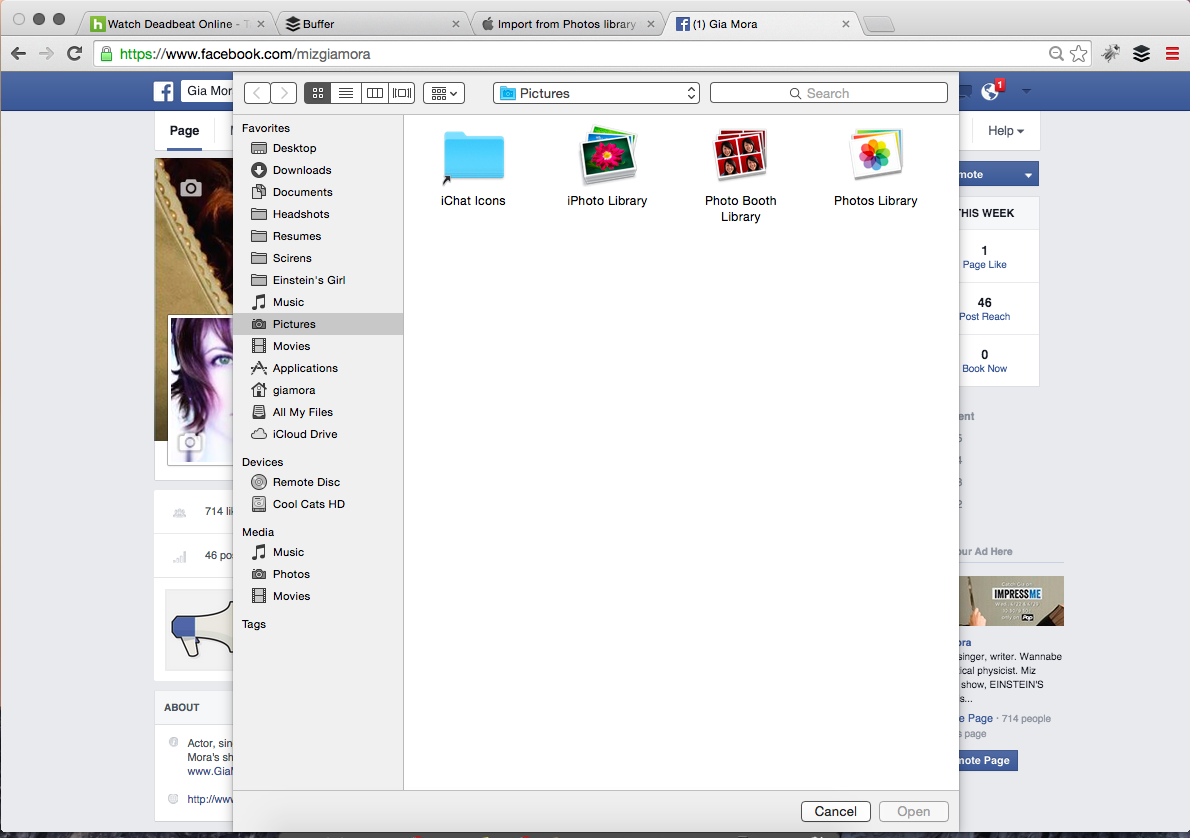Select Desktop in Favorites sidebar
The image size is (1190, 838).
319,148
